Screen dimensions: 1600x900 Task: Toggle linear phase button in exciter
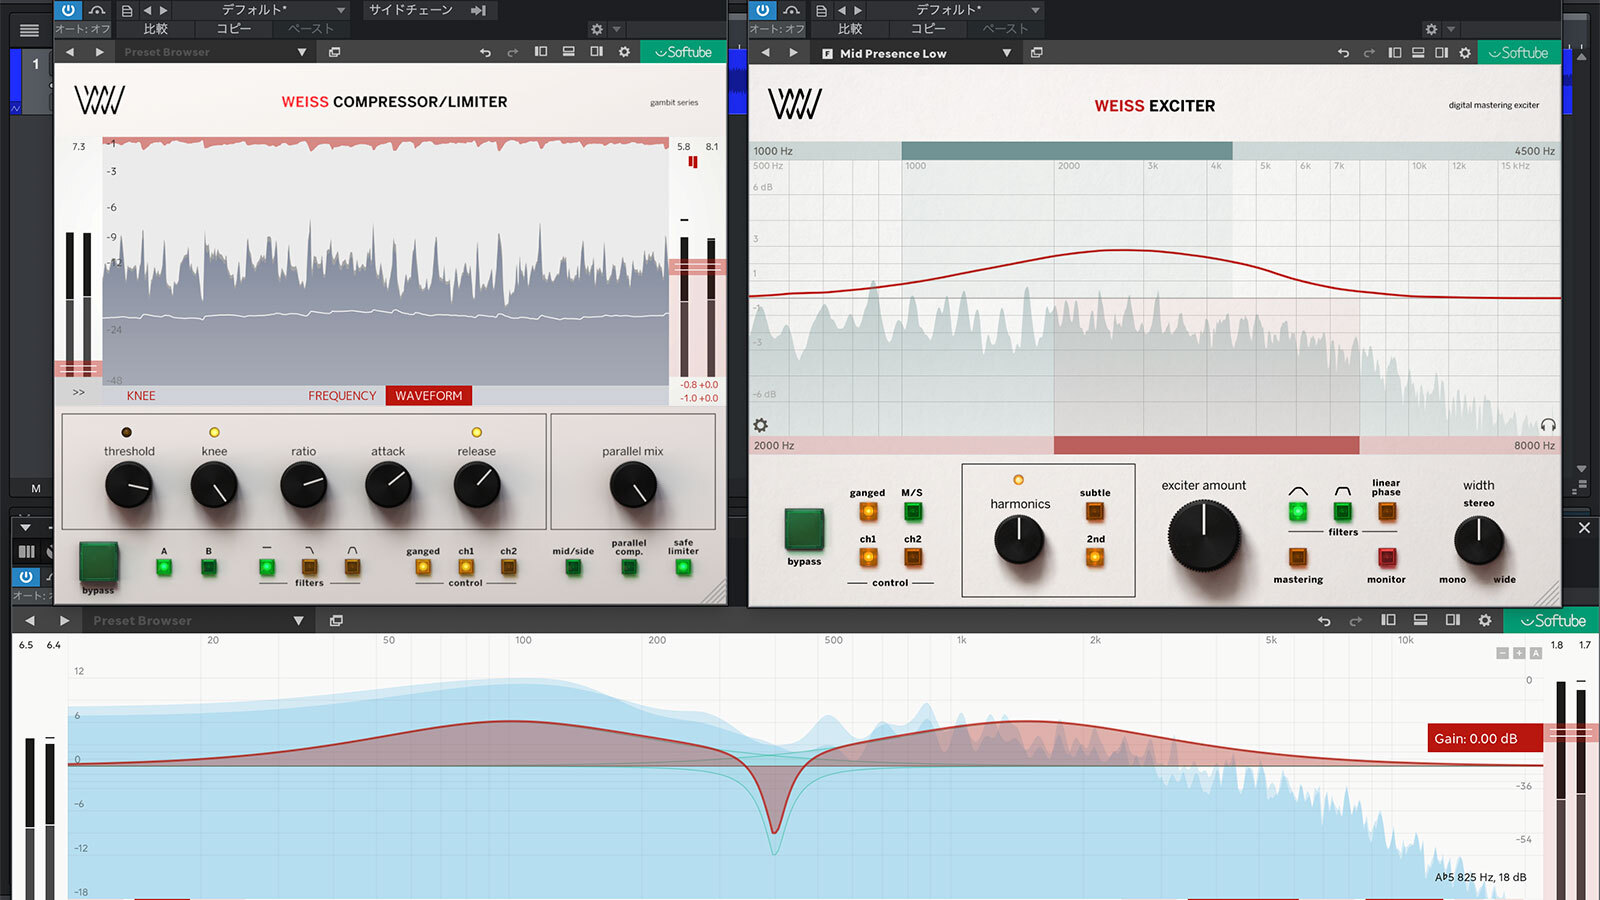[1387, 511]
